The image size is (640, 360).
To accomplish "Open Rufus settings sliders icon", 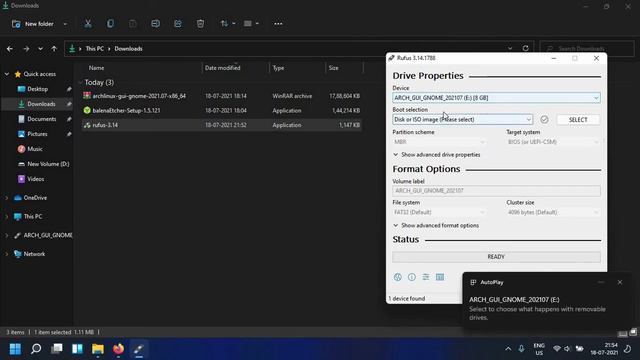I will pyautogui.click(x=426, y=277).
